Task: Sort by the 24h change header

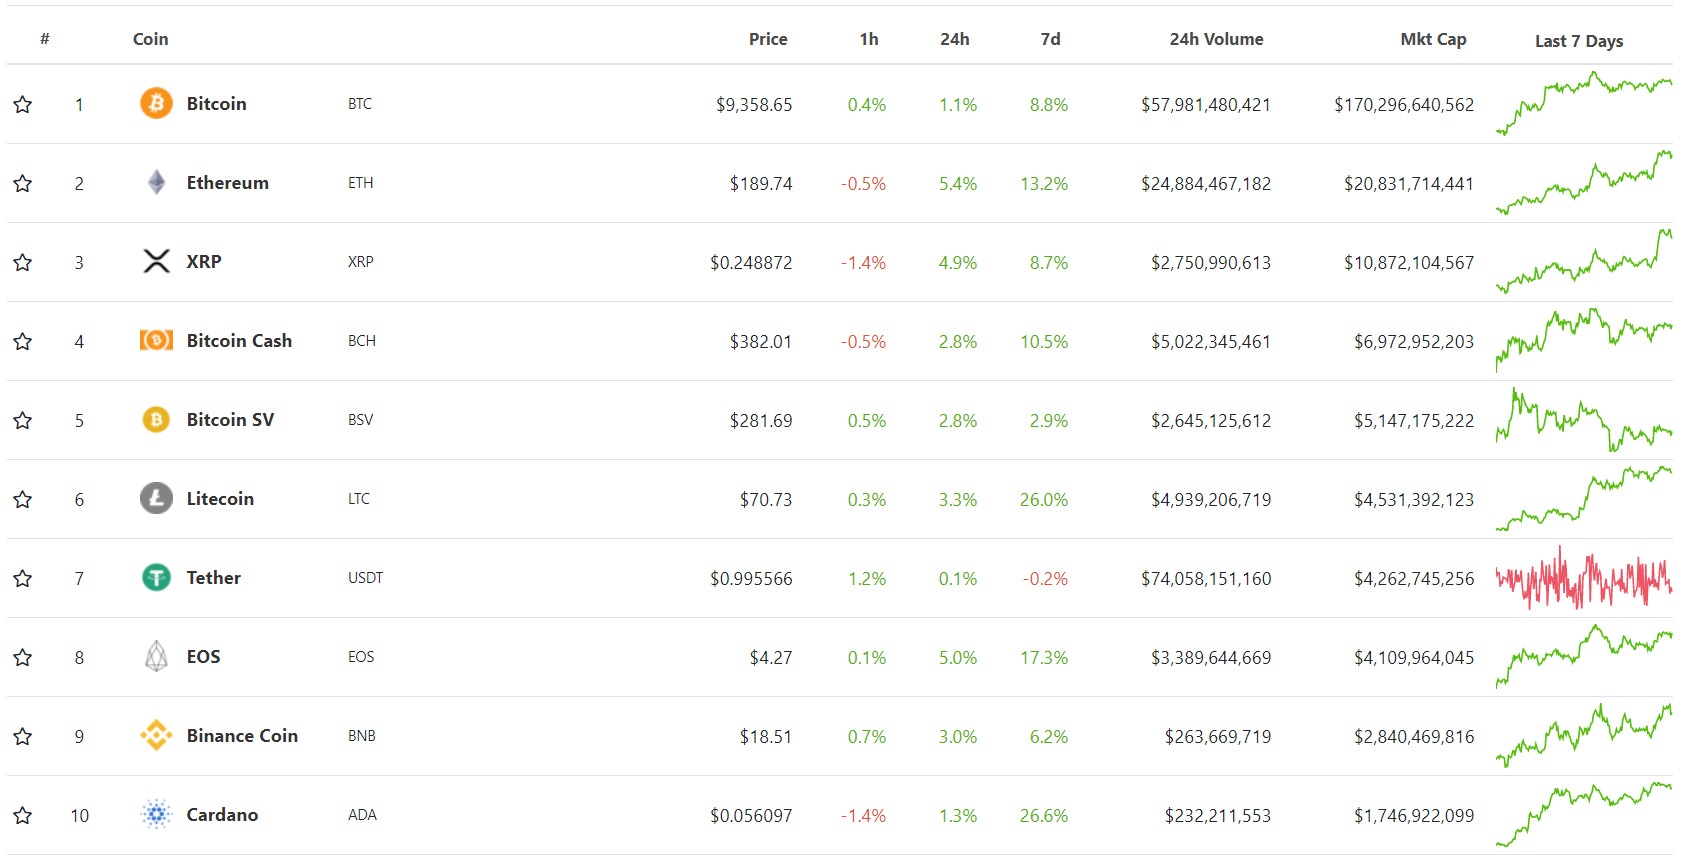Action: tap(955, 39)
